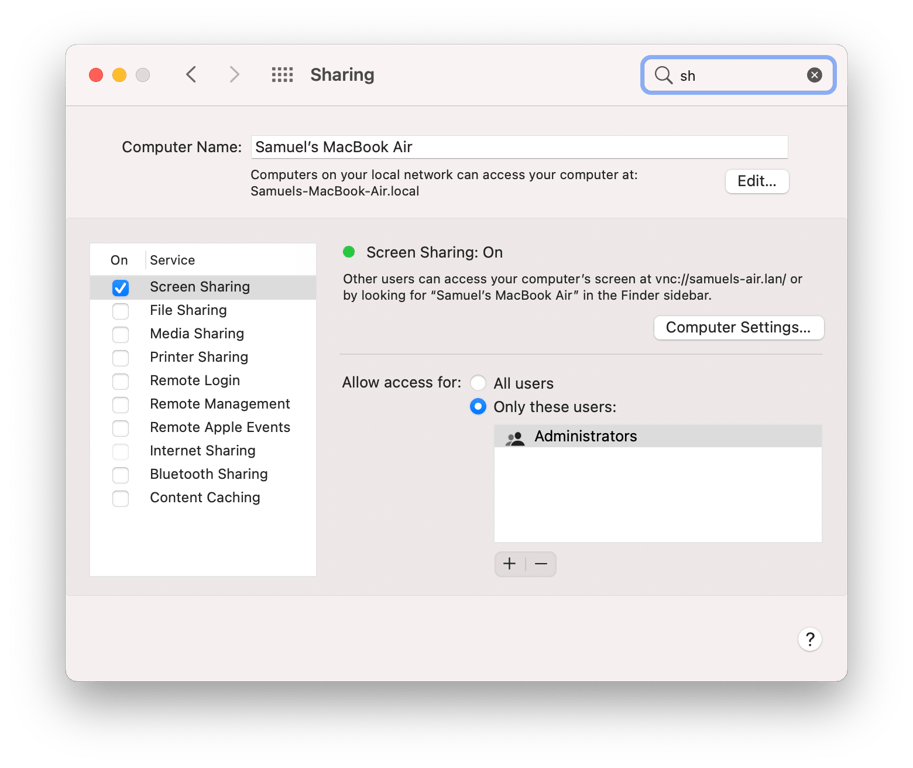Select Printer Sharing in the service list
The height and width of the screenshot is (768, 913).
(198, 357)
